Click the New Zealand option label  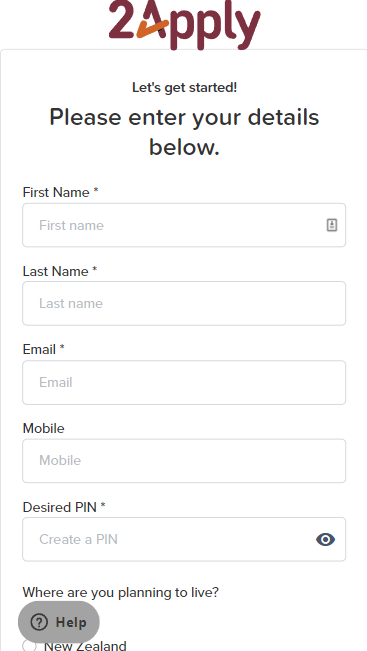85,646
